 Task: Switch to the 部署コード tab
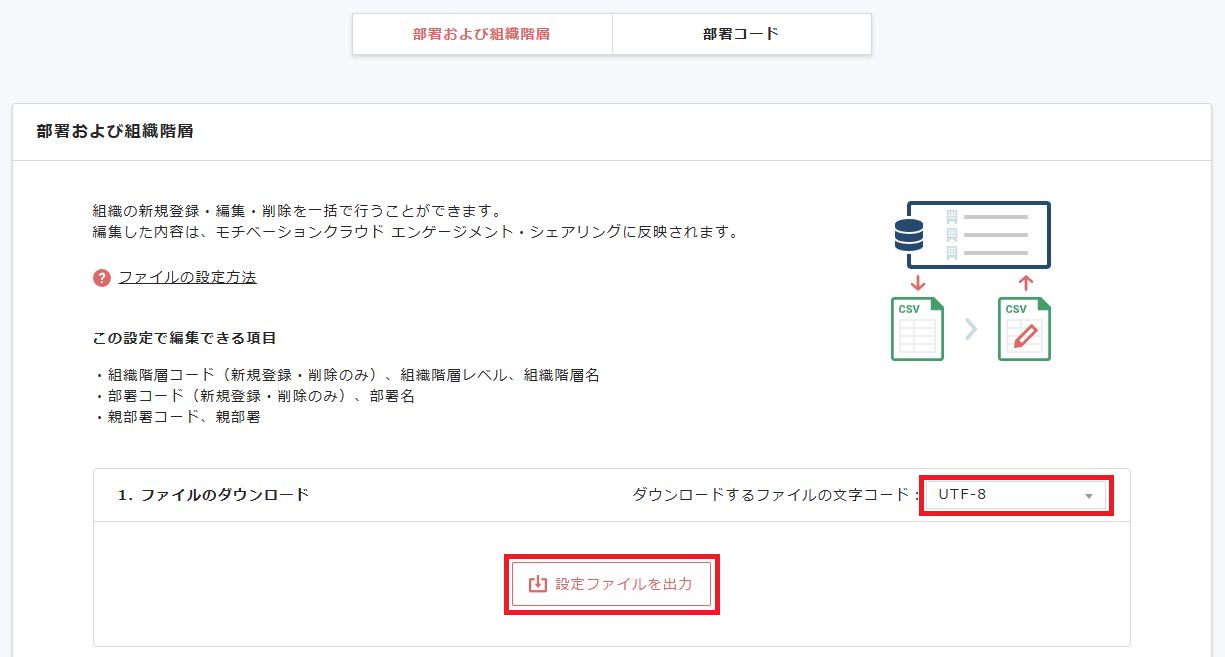pos(741,33)
